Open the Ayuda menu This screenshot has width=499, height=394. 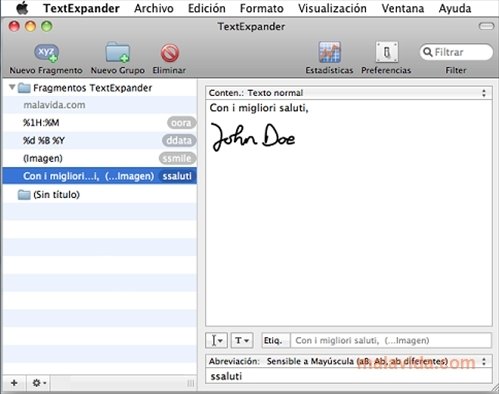455,8
